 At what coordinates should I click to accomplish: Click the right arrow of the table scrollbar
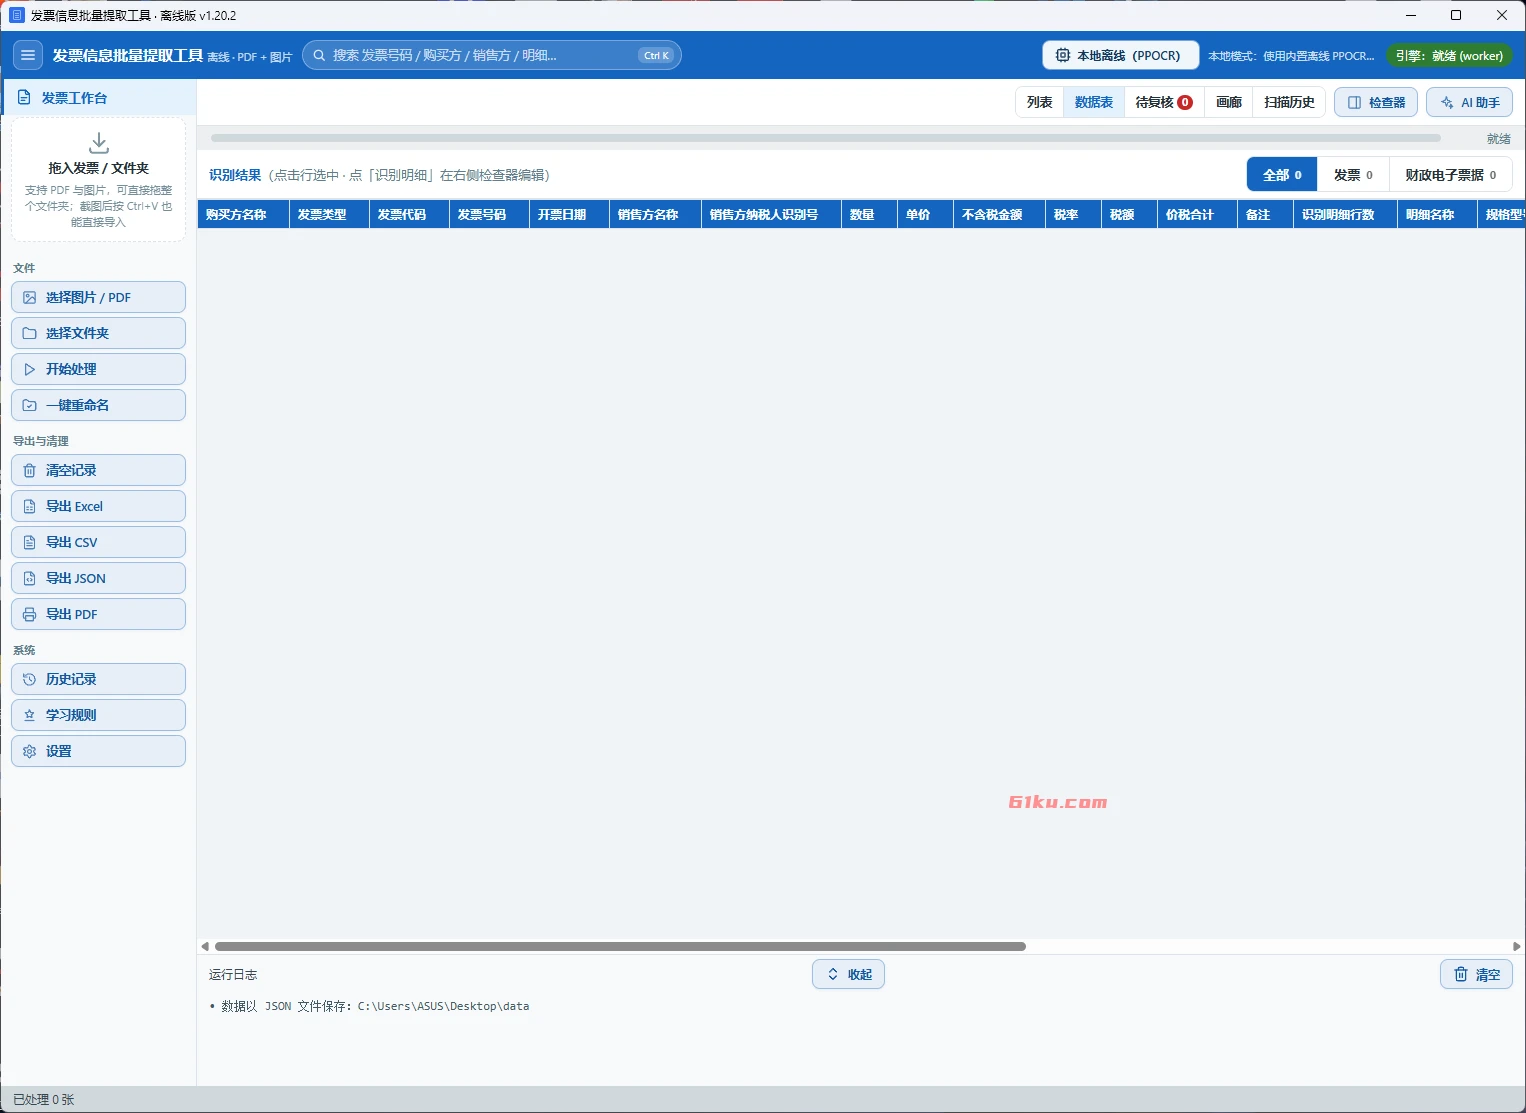point(1516,946)
